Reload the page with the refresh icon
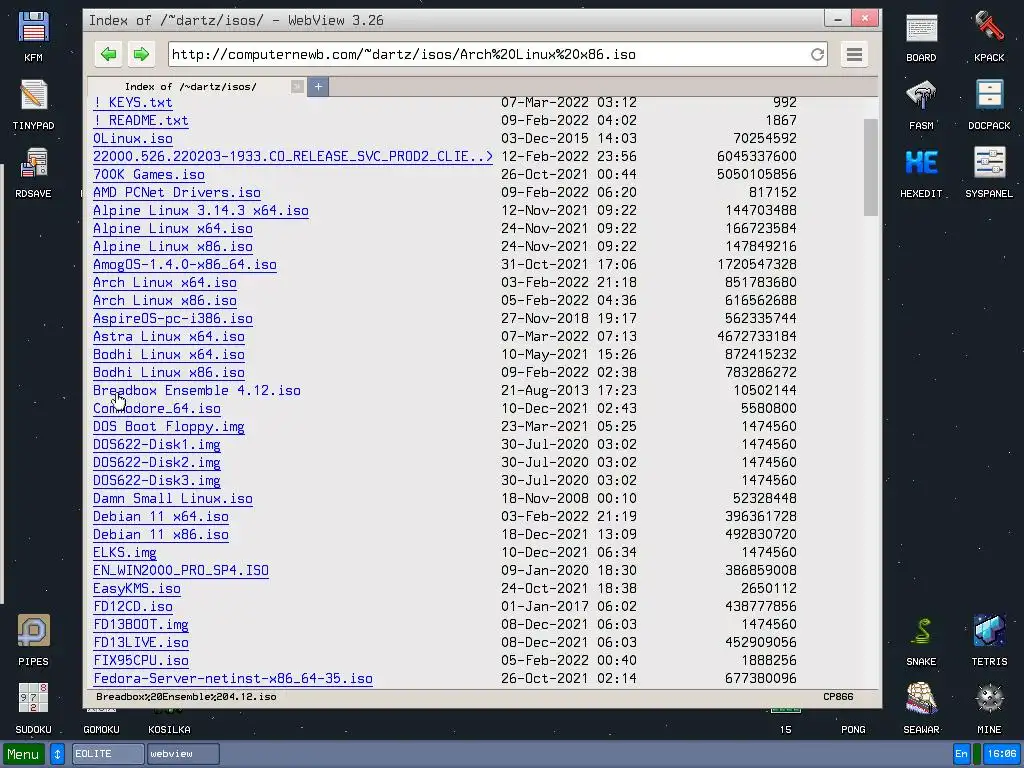The image size is (1024, 768). pos(817,54)
